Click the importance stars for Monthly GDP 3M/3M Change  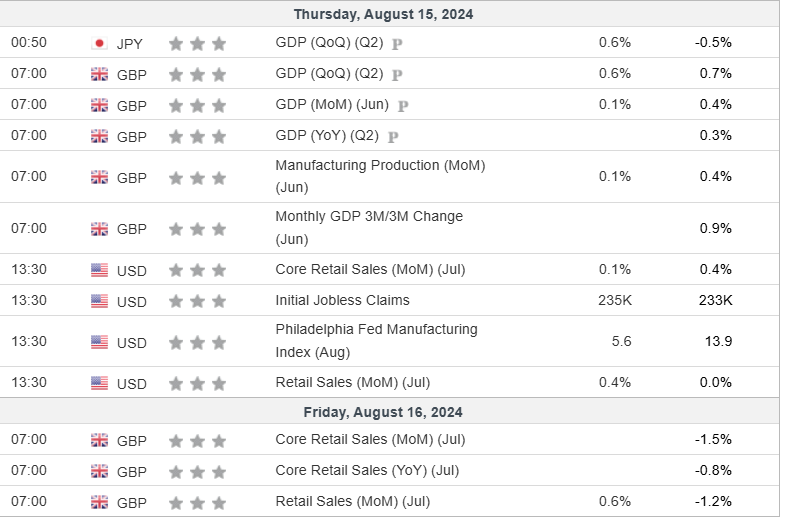click(197, 228)
